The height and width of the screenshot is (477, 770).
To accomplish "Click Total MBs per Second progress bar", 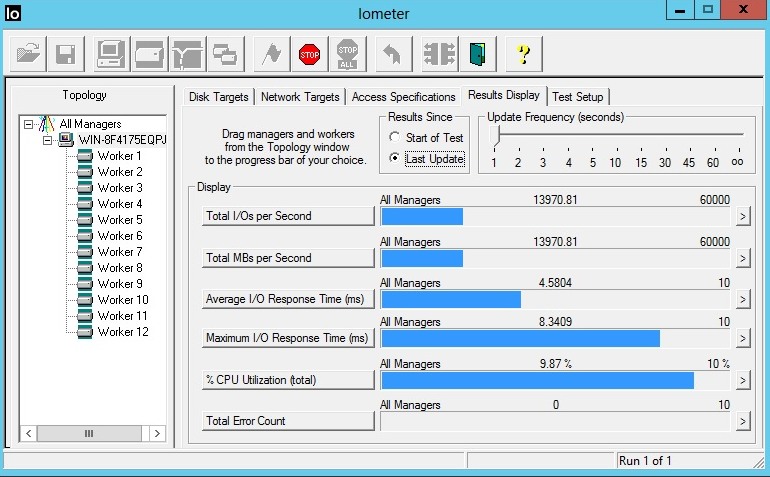I will [556, 258].
